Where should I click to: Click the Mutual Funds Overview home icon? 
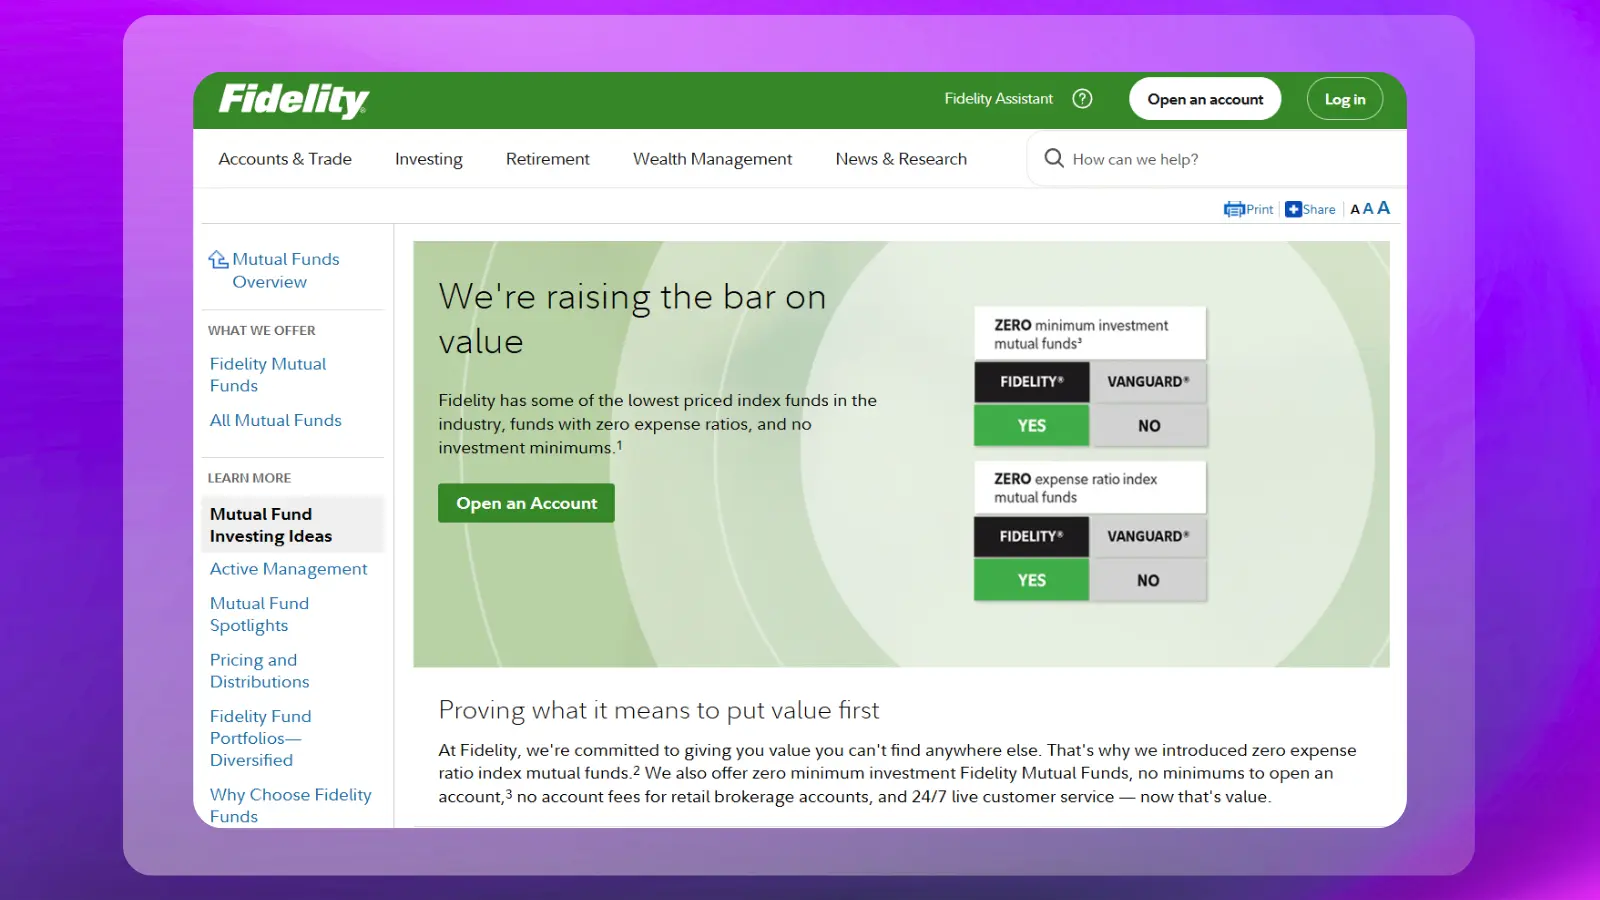(x=218, y=259)
